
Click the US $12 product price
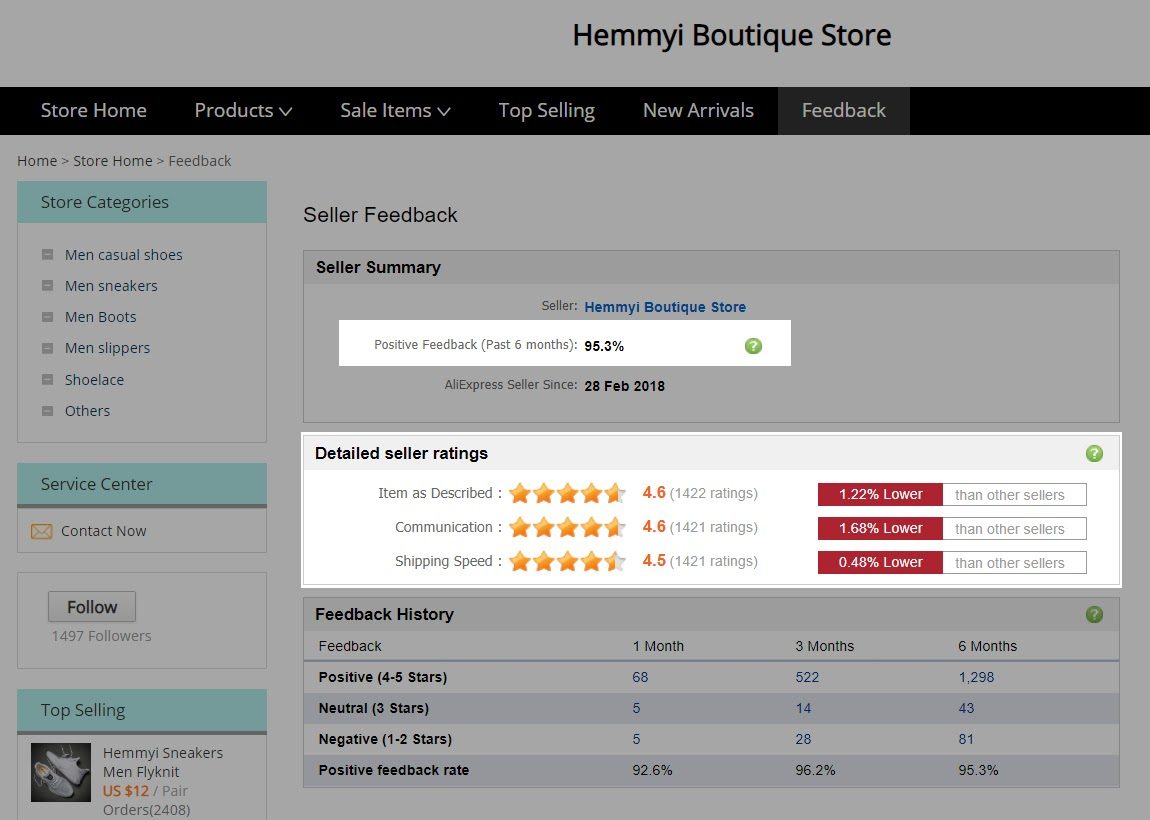tap(125, 791)
